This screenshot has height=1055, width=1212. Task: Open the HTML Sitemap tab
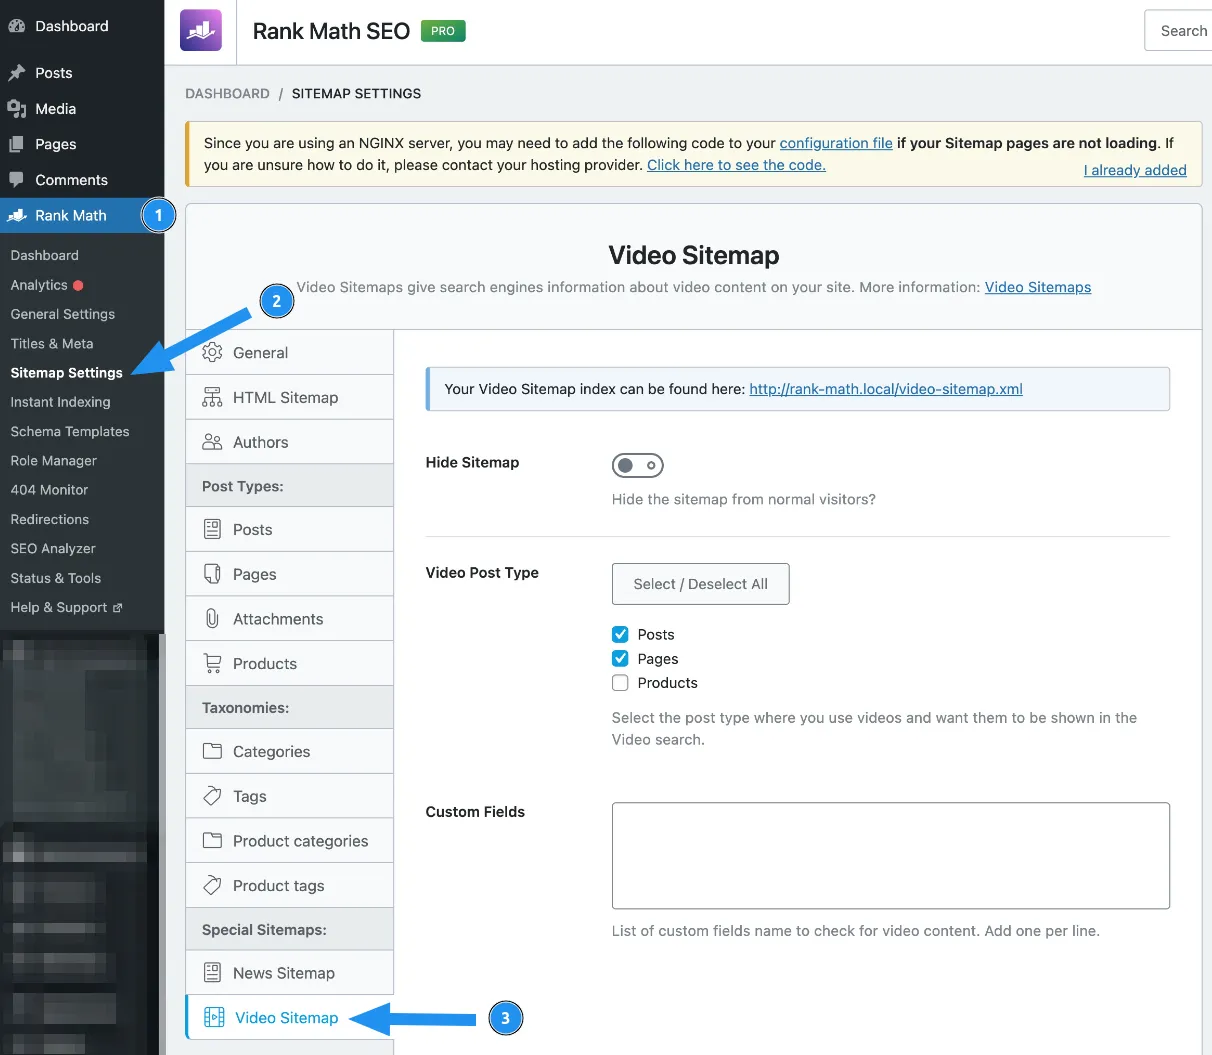(x=290, y=397)
